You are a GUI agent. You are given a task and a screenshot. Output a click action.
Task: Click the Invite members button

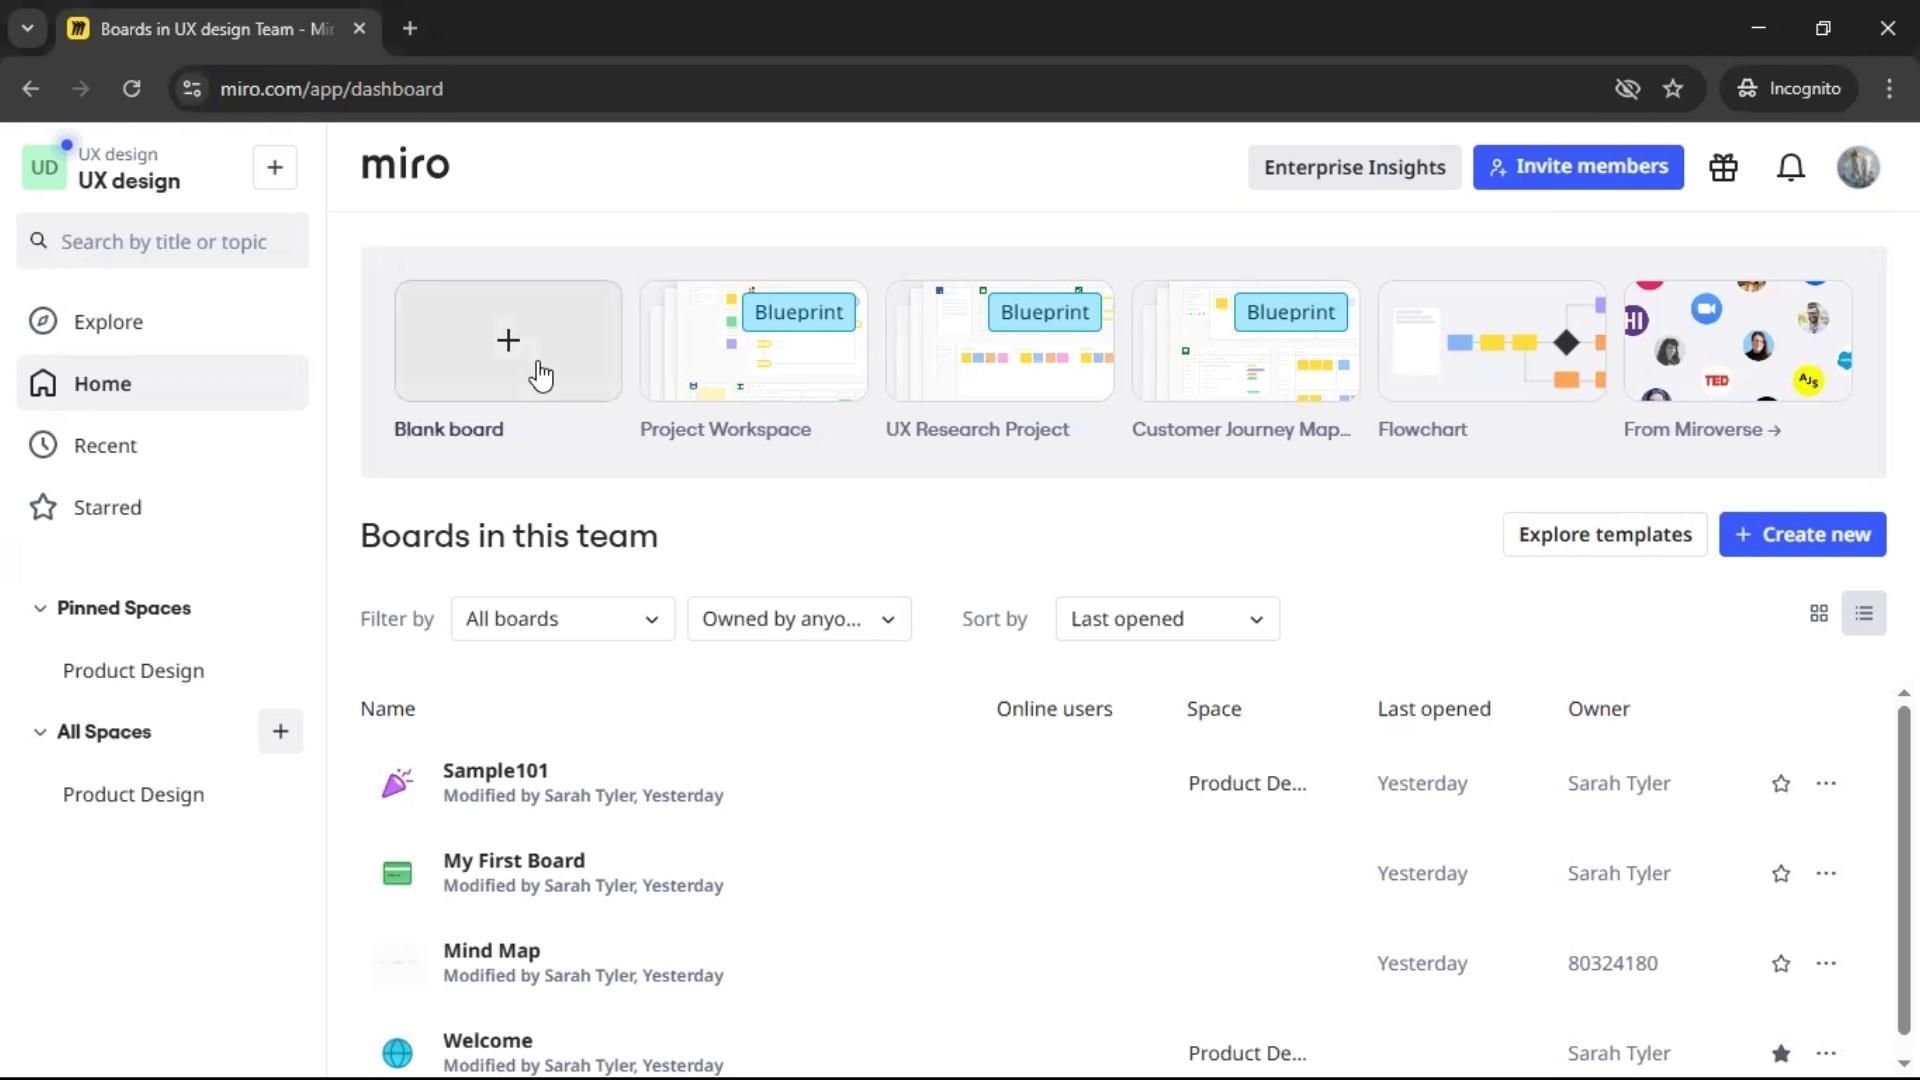coord(1578,167)
